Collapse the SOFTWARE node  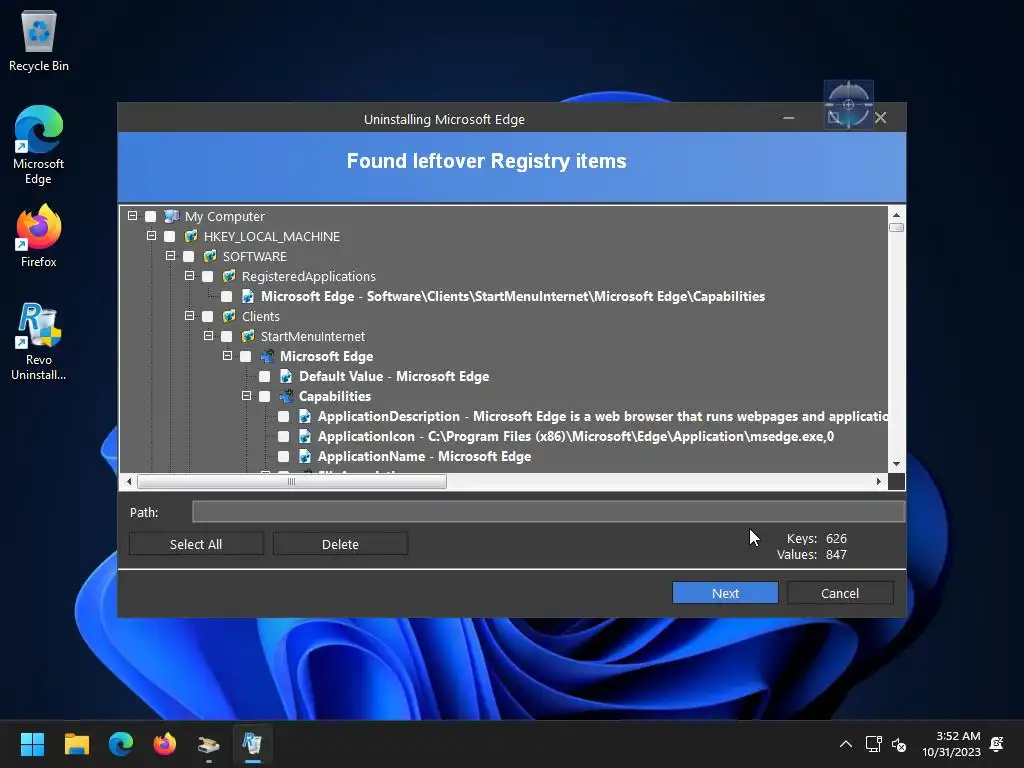point(170,255)
